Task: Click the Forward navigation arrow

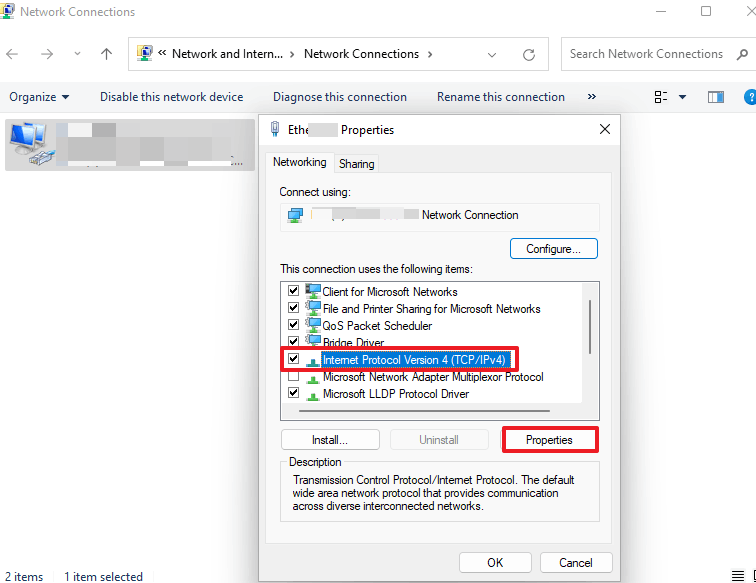Action: pyautogui.click(x=47, y=54)
